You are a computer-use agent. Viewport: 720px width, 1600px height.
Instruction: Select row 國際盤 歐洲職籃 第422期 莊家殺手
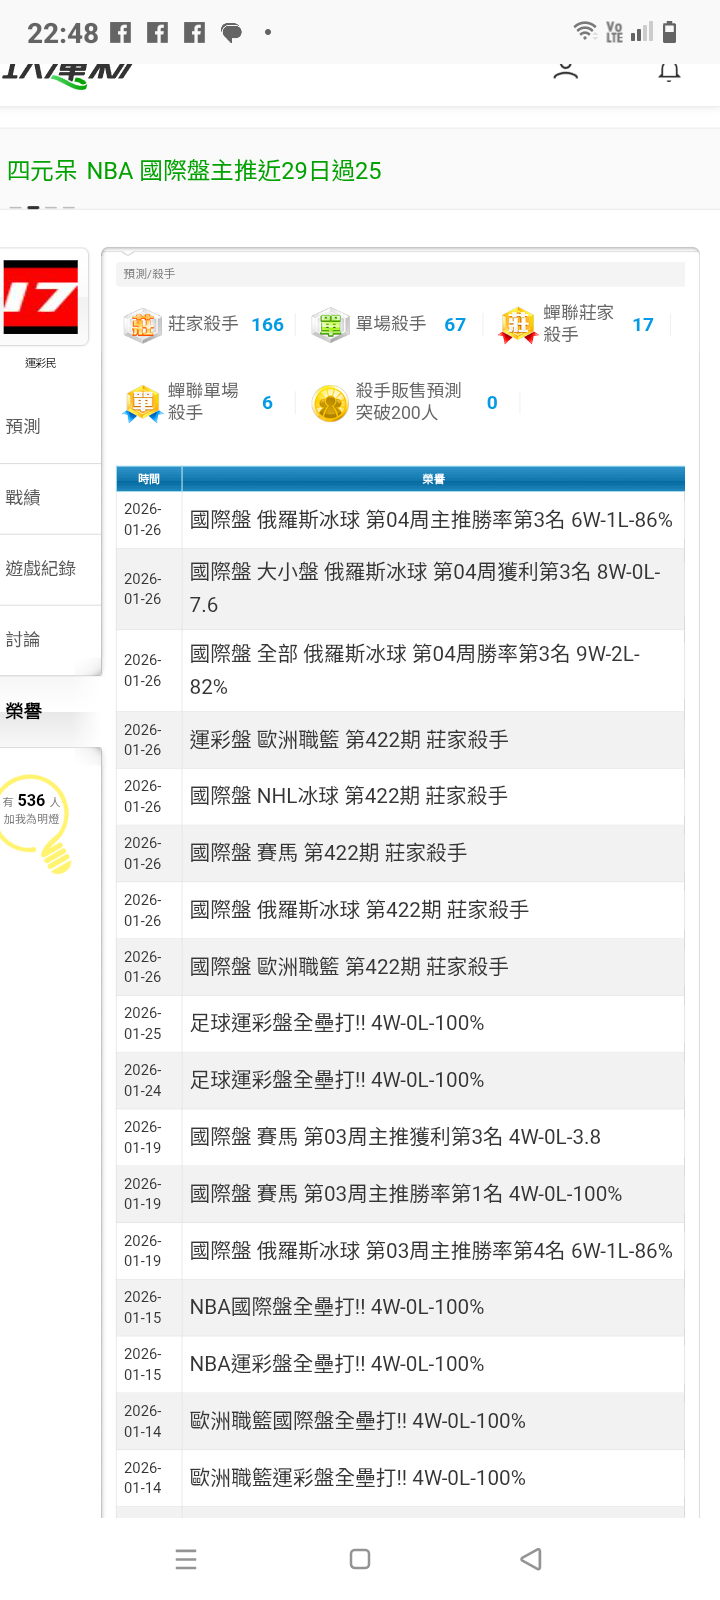click(400, 967)
